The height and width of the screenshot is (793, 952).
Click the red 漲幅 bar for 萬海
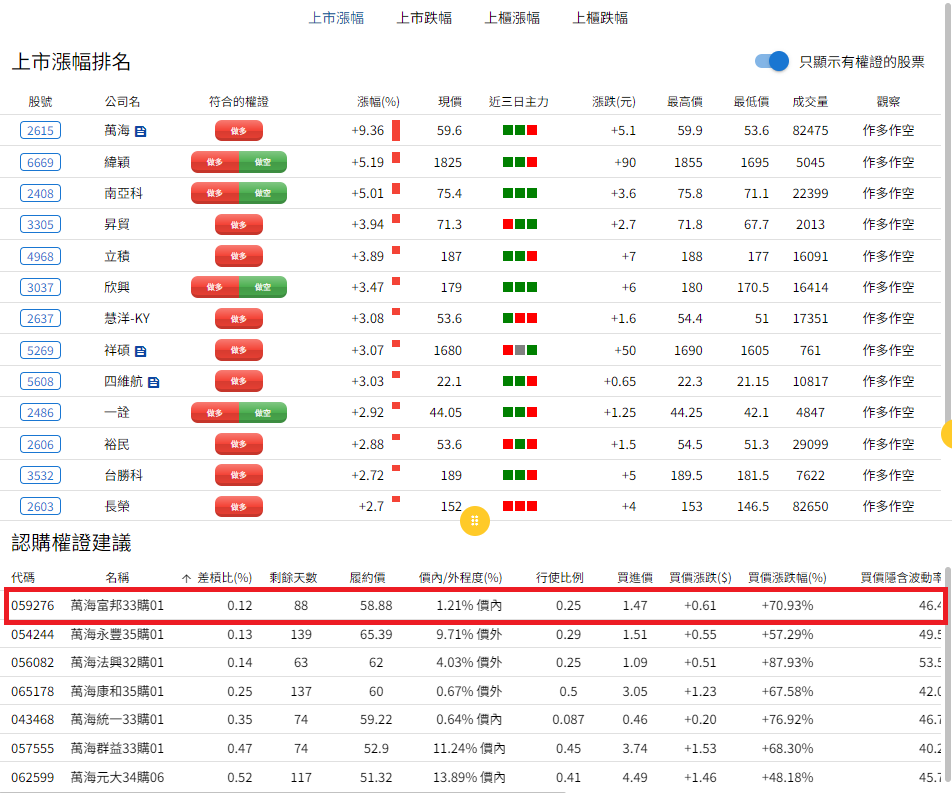[x=396, y=130]
